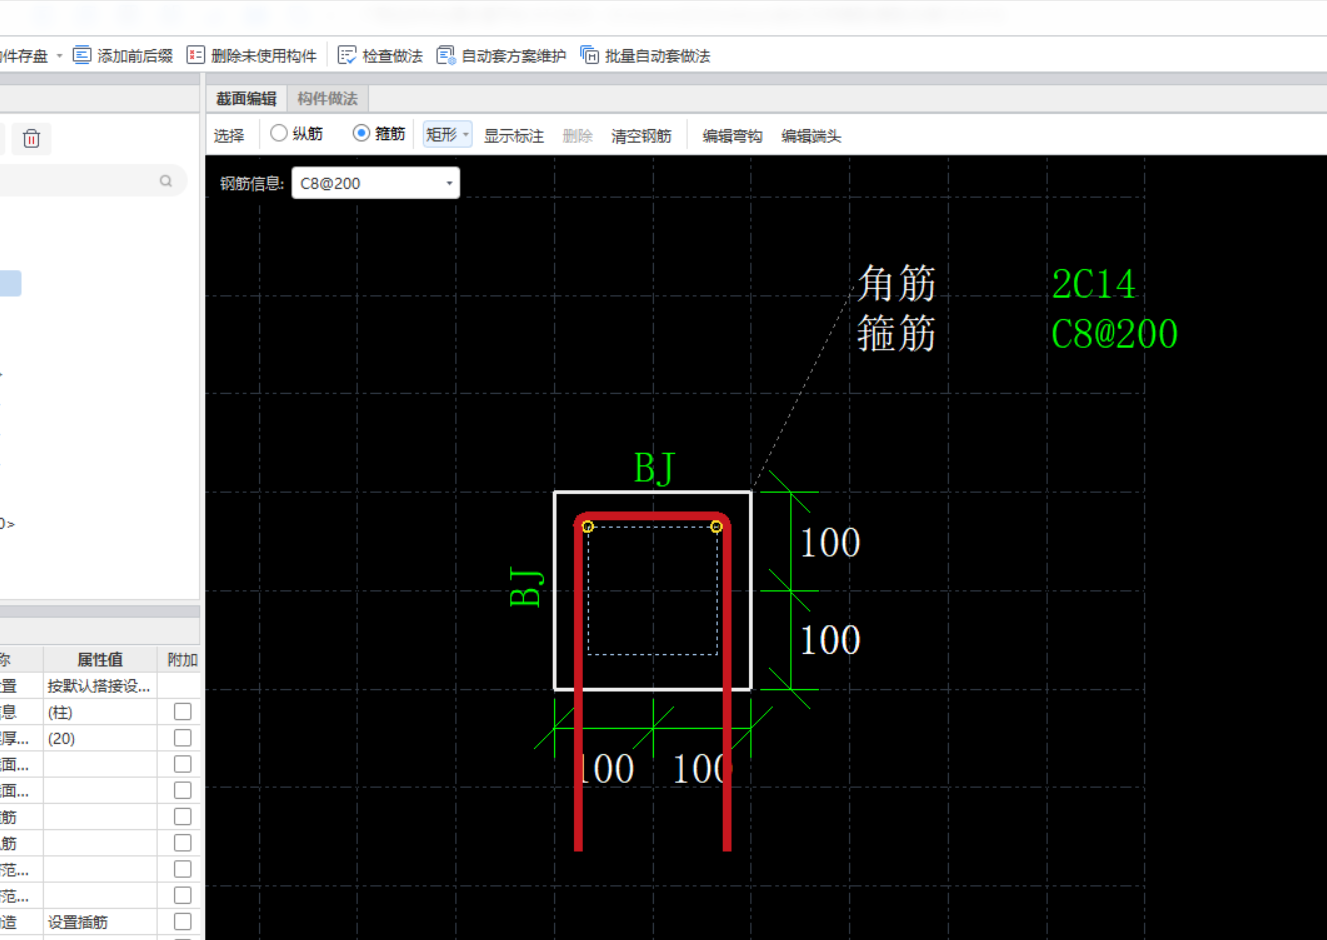Expand the 构件存盘 dropdown arrow

click(x=59, y=56)
